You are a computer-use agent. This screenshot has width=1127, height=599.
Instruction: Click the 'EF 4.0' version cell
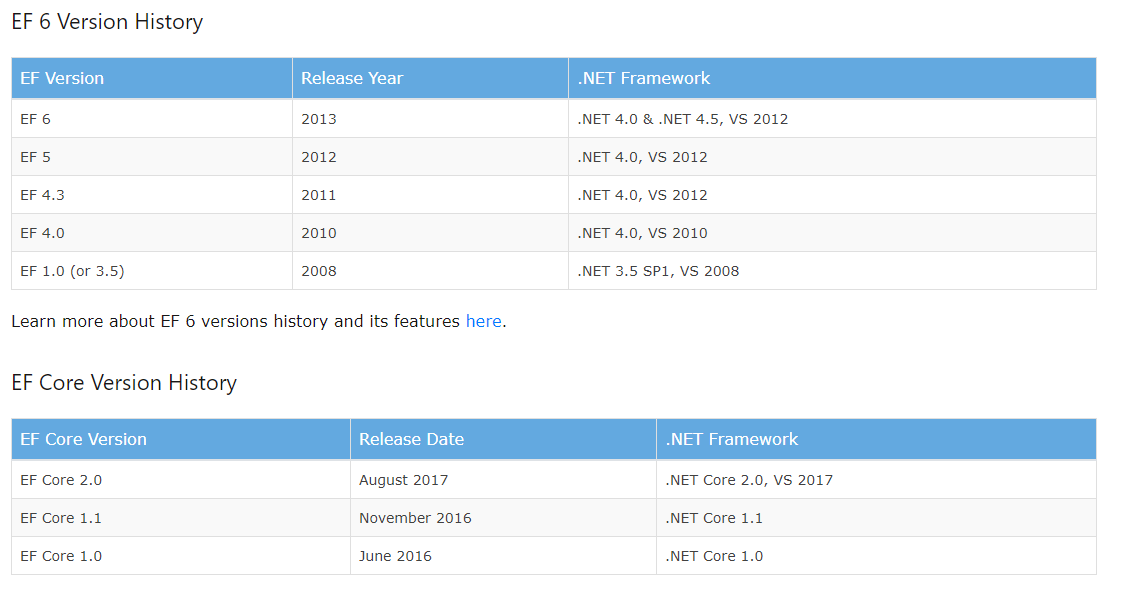[152, 233]
